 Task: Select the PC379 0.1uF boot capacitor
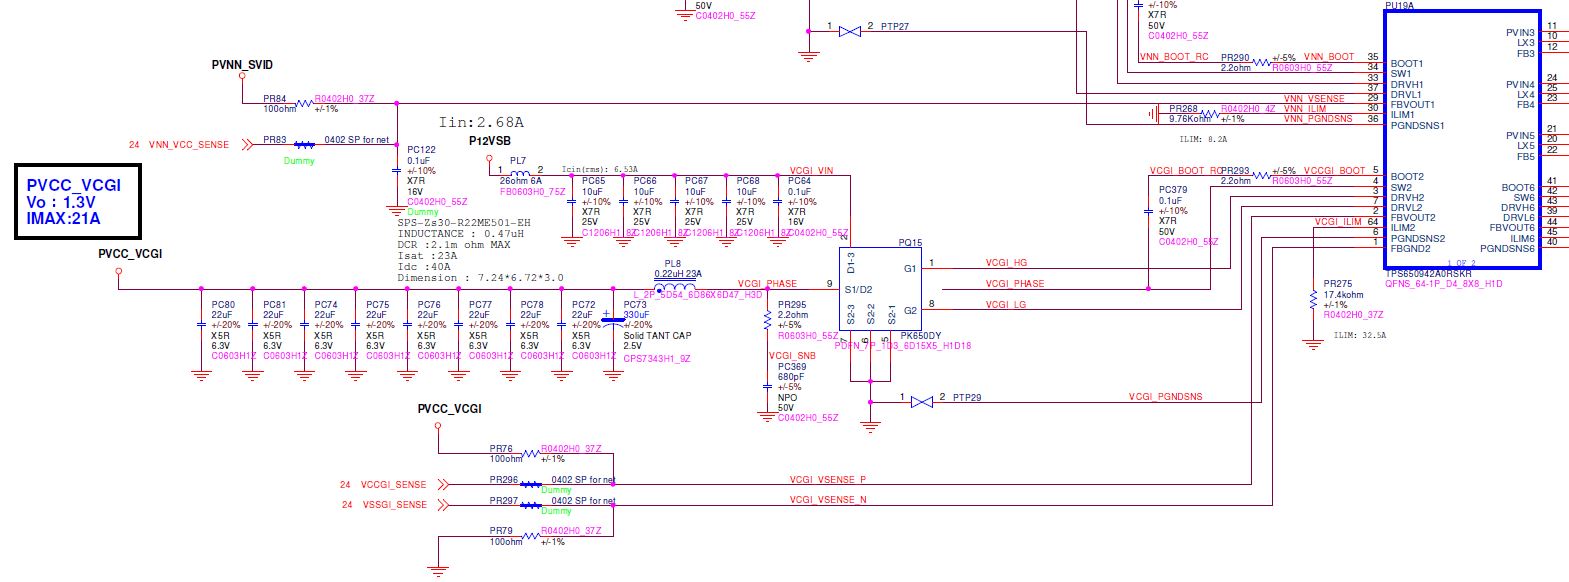click(1148, 212)
